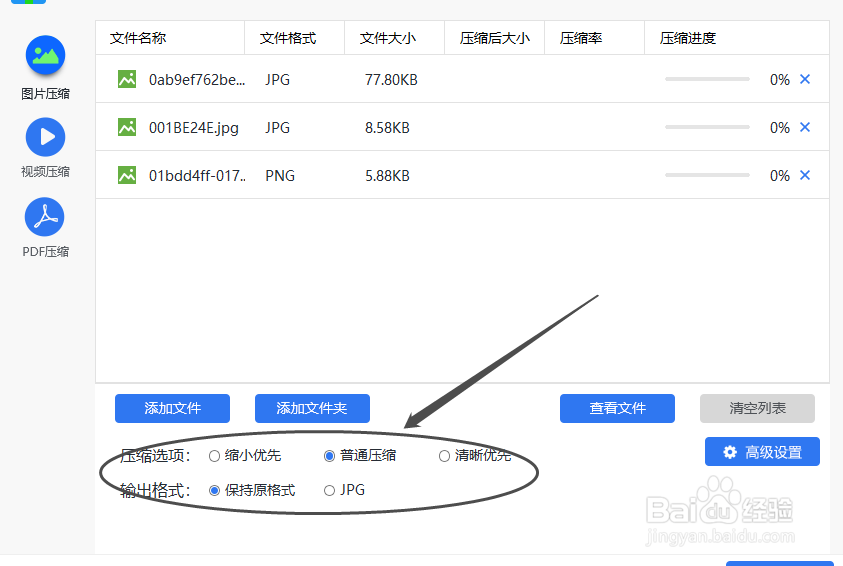Click the PDF压缩 sidebar label
The width and height of the screenshot is (843, 566).
click(45, 252)
